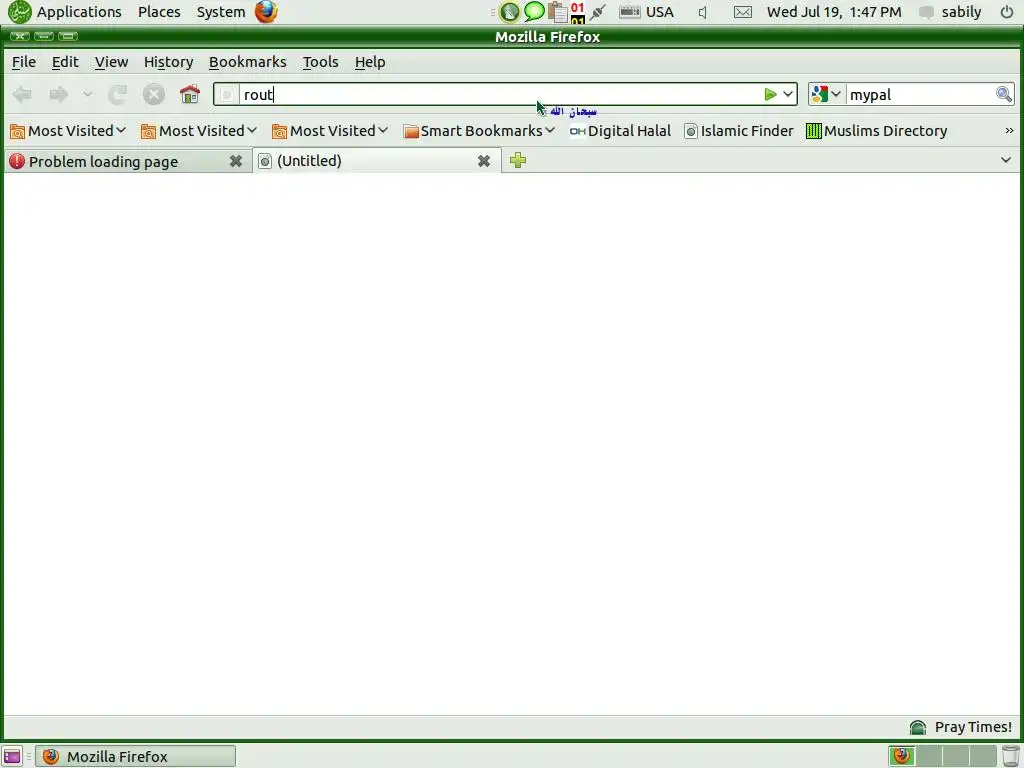Expand the URL bar history dropdown
Image resolution: width=1024 pixels, height=768 pixels.
788,95
